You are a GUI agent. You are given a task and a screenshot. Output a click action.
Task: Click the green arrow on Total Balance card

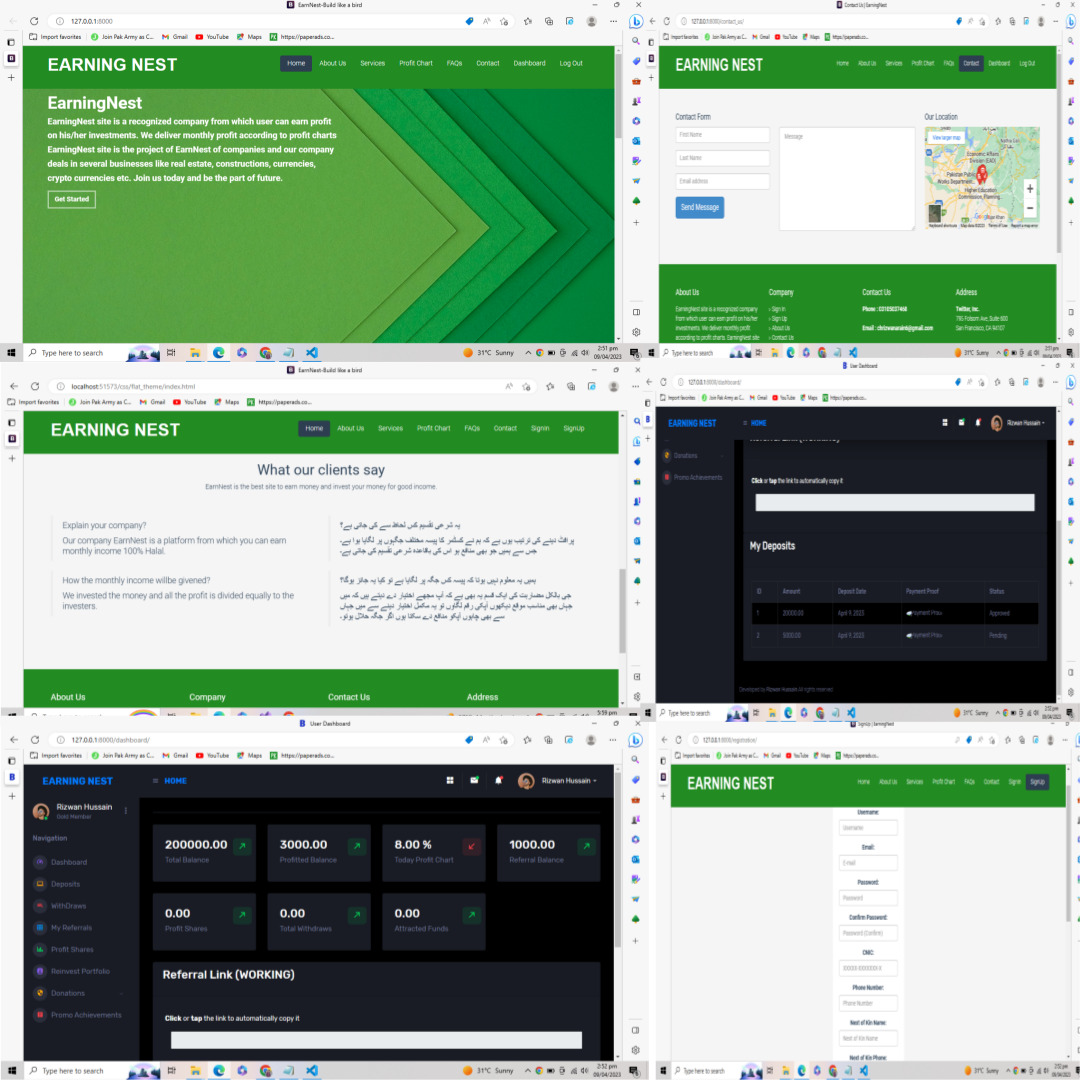(242, 847)
